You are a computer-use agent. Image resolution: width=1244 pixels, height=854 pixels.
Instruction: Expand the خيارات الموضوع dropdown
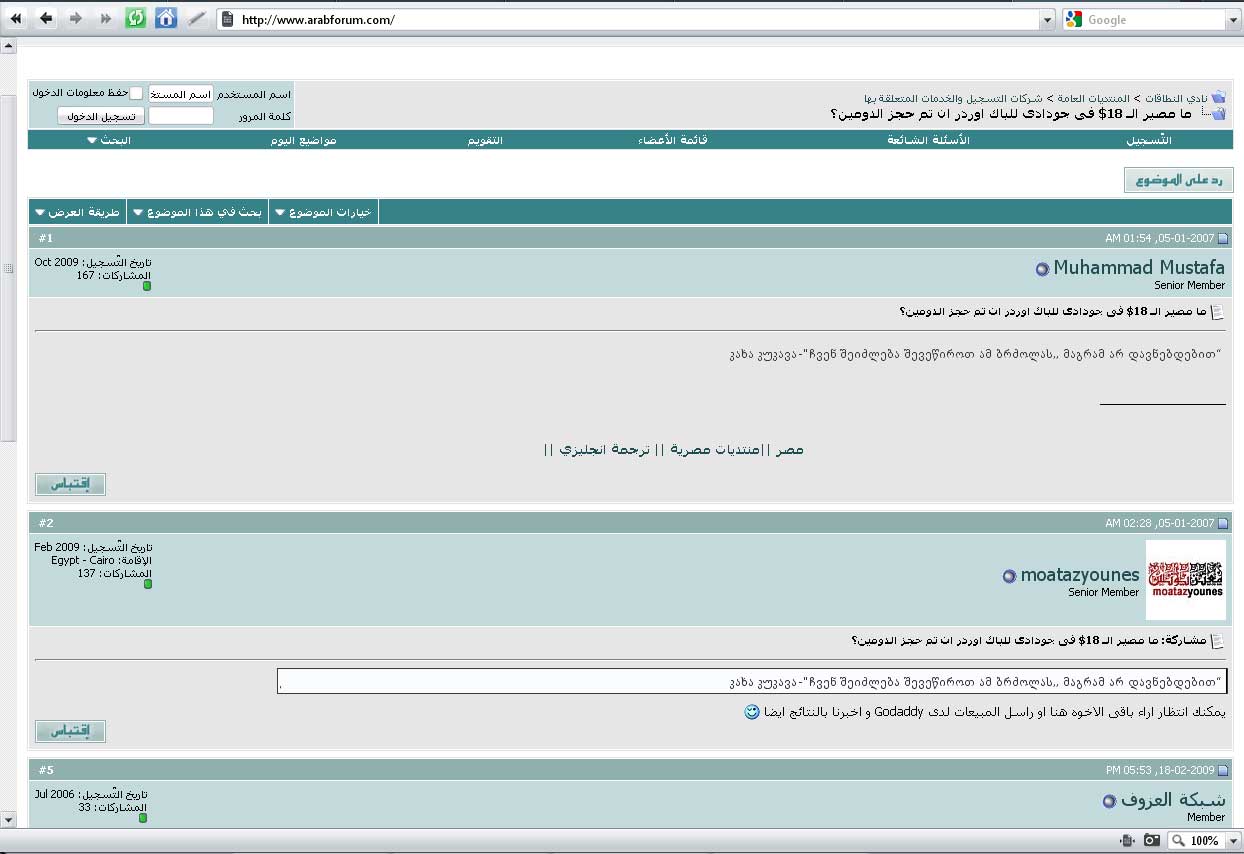[323, 212]
